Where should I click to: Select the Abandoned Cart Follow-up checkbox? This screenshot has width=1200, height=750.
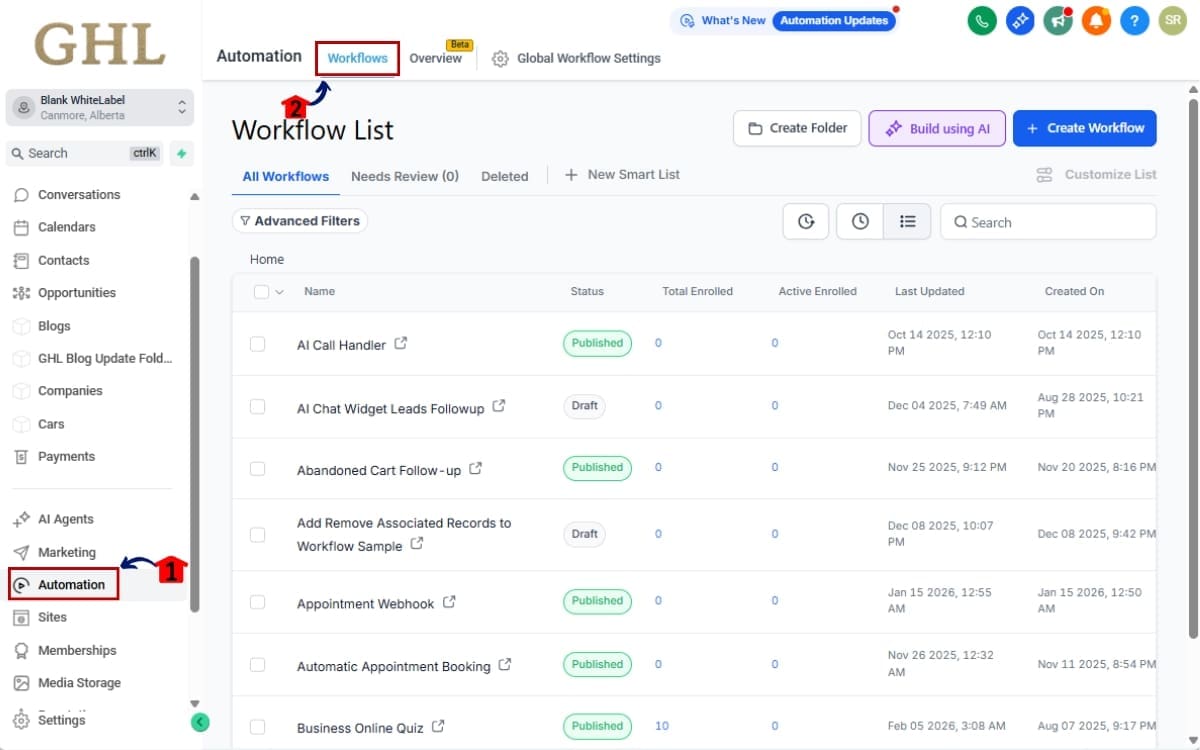[x=258, y=469]
